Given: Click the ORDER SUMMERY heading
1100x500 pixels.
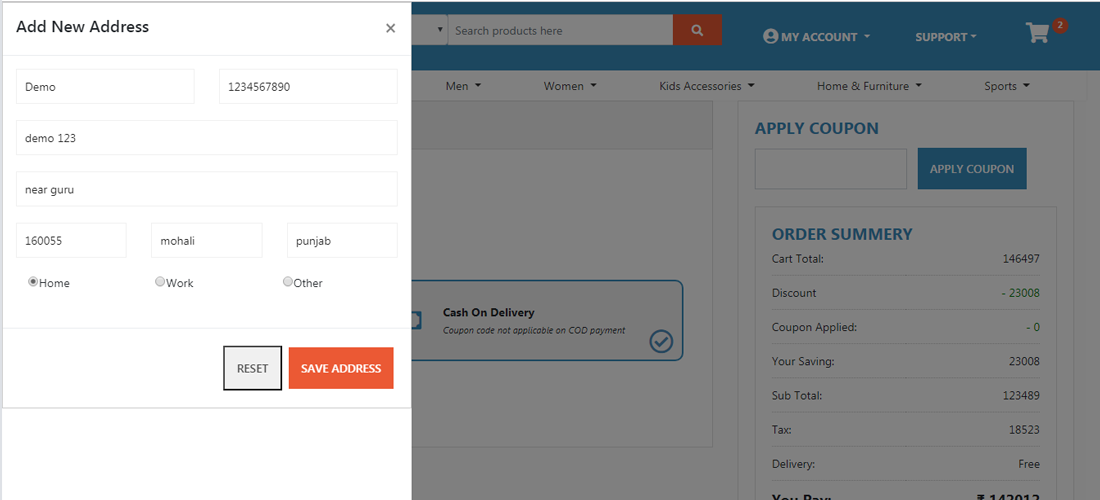Looking at the screenshot, I should (x=842, y=234).
